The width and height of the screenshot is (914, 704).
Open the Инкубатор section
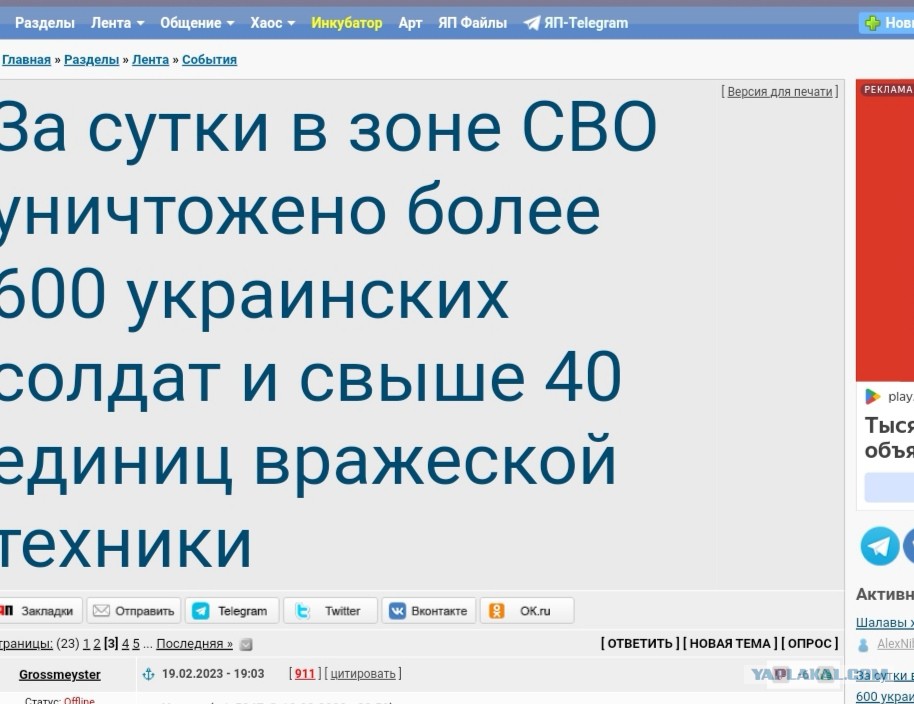coord(346,23)
